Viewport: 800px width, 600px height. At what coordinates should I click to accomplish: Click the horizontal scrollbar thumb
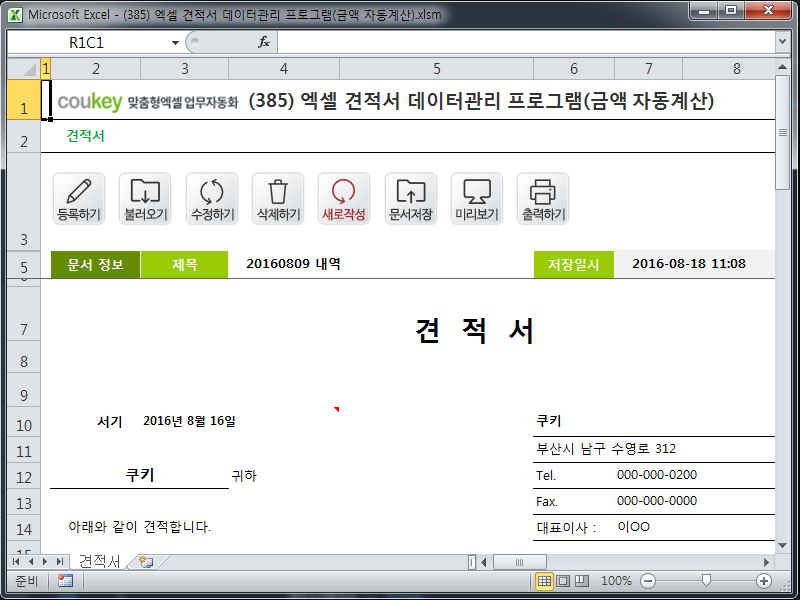[519, 562]
